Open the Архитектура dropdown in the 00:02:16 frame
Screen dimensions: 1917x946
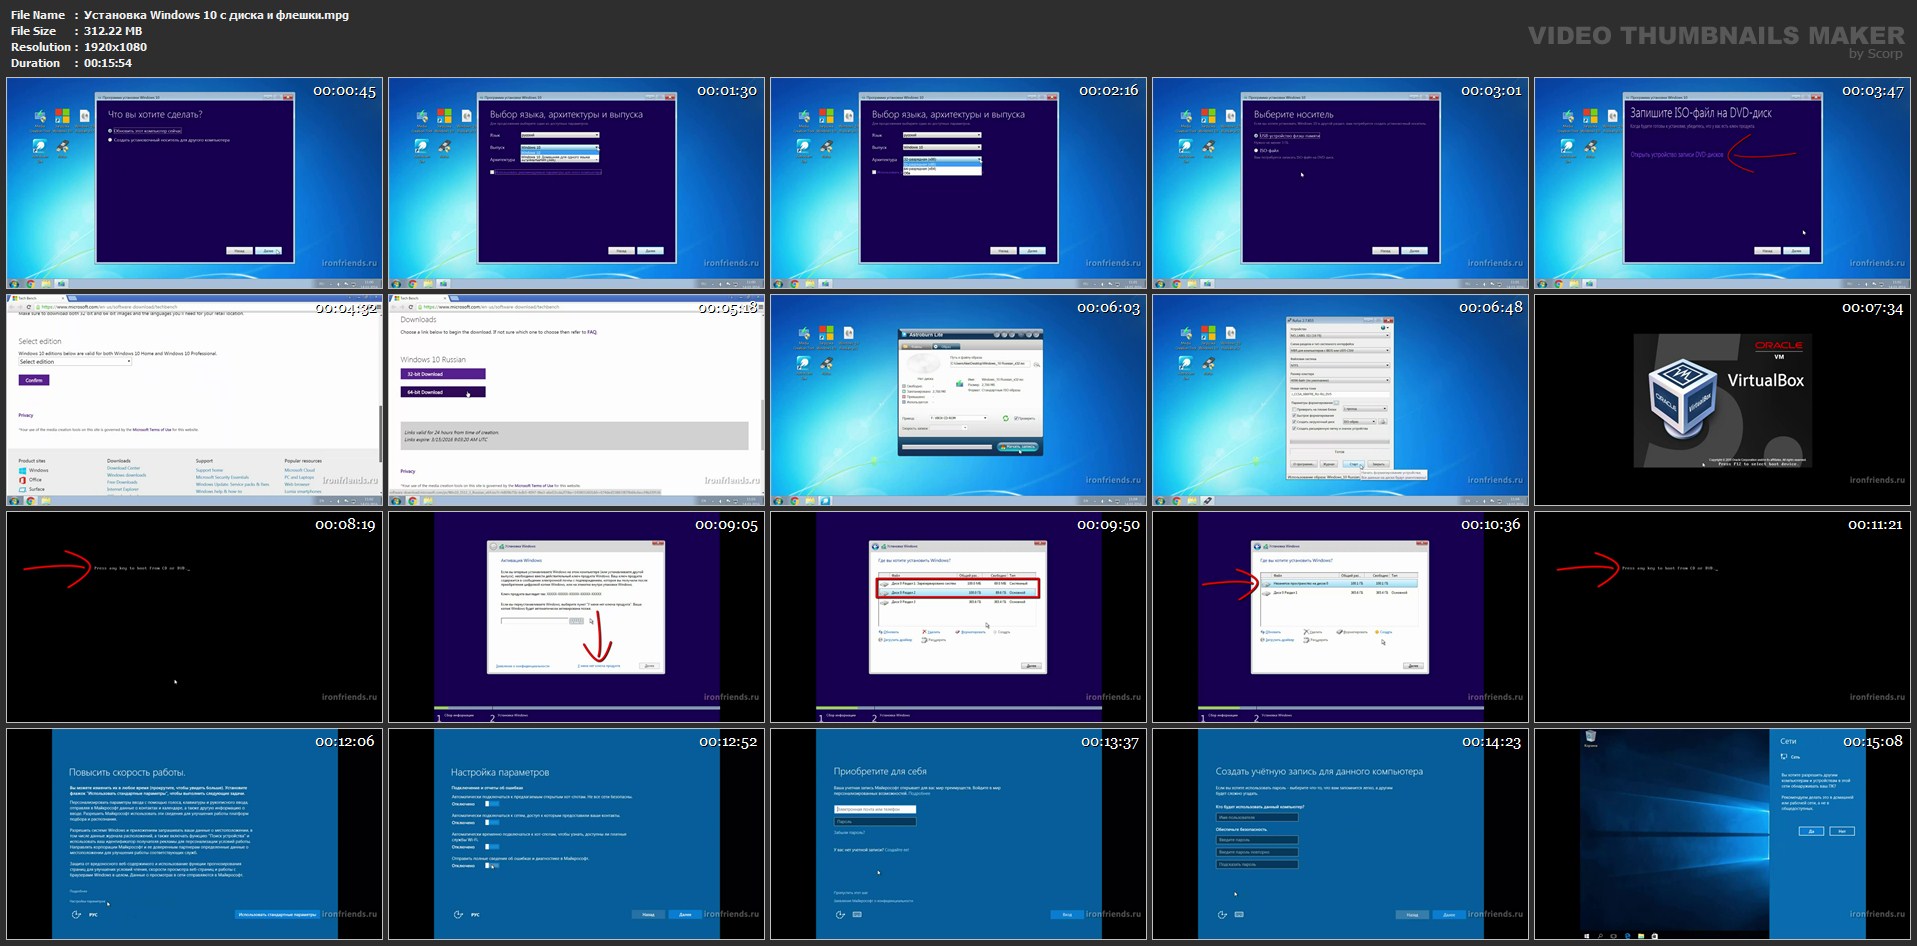(941, 159)
